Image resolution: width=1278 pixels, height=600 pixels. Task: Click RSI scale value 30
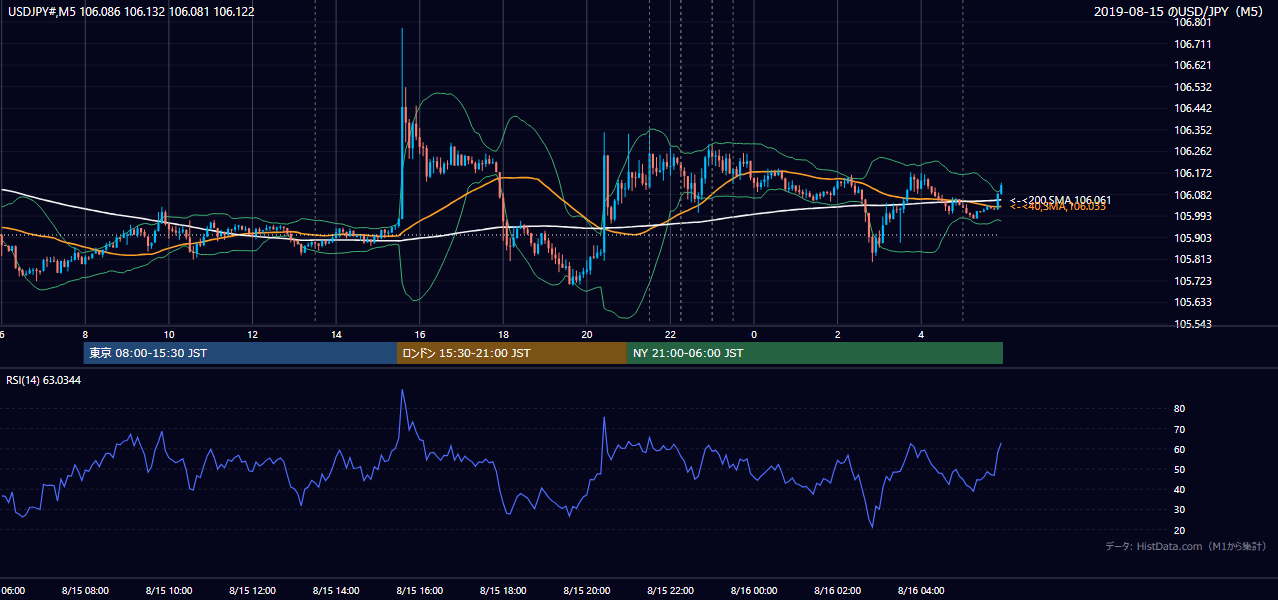point(1180,510)
